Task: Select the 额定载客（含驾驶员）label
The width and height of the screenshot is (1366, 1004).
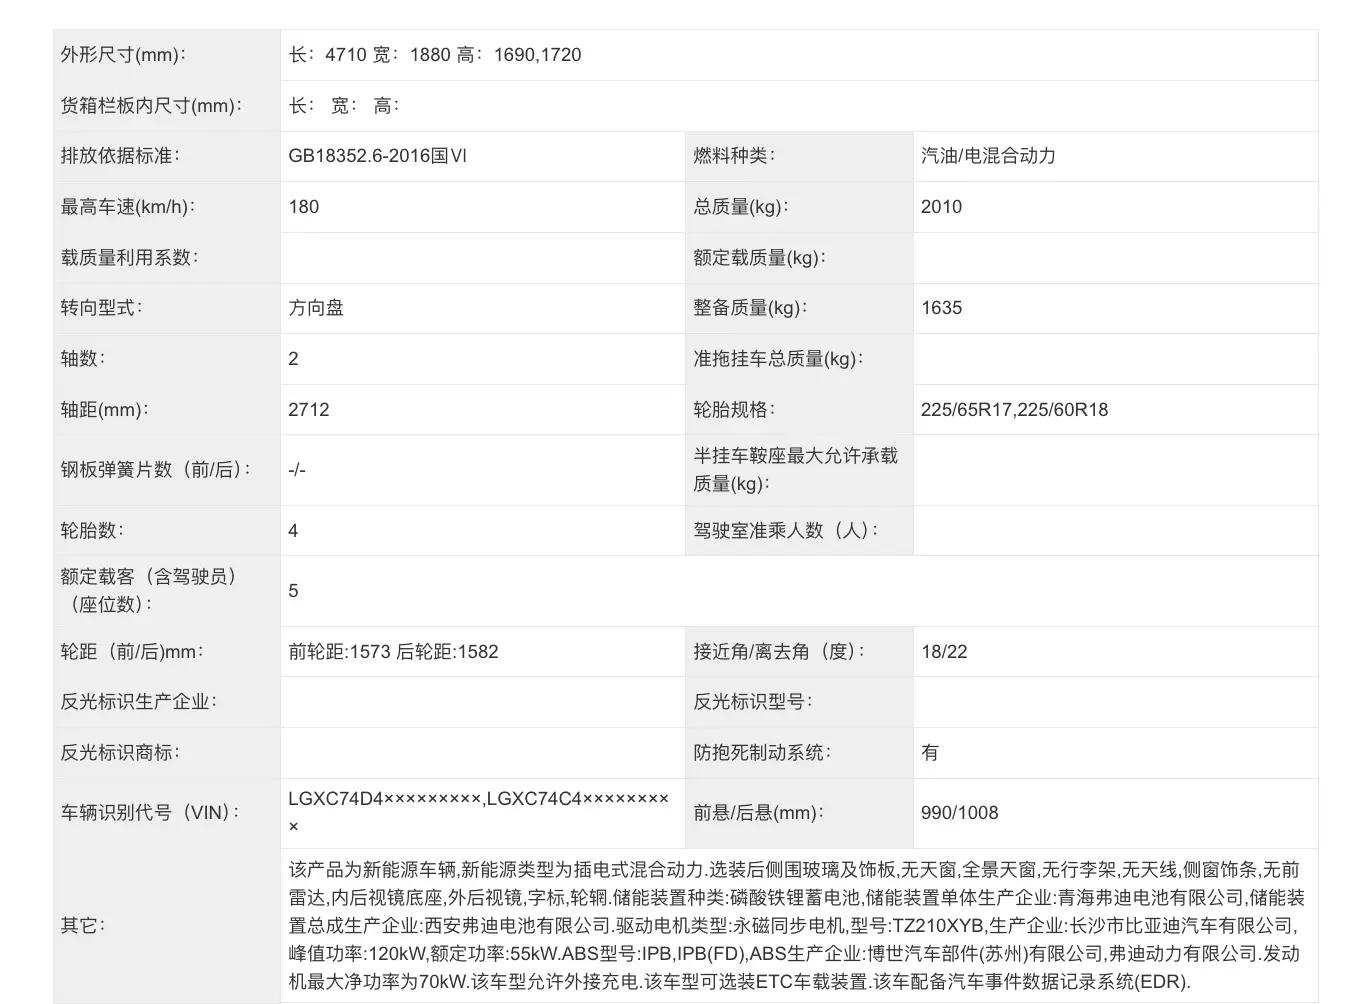Action: (149, 591)
